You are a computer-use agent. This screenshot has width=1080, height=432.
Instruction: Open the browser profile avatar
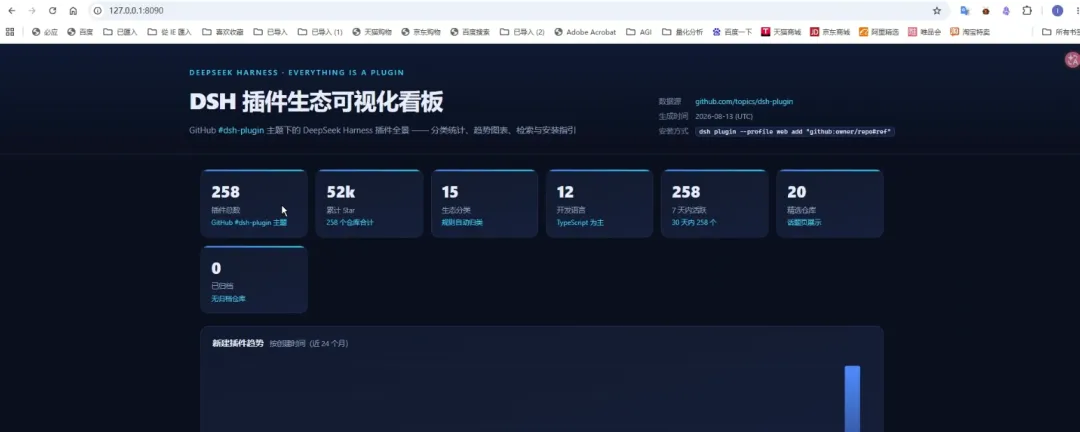[x=1057, y=11]
